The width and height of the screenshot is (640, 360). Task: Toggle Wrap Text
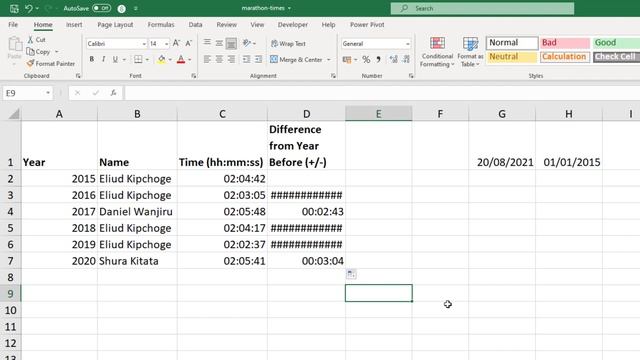coord(288,43)
